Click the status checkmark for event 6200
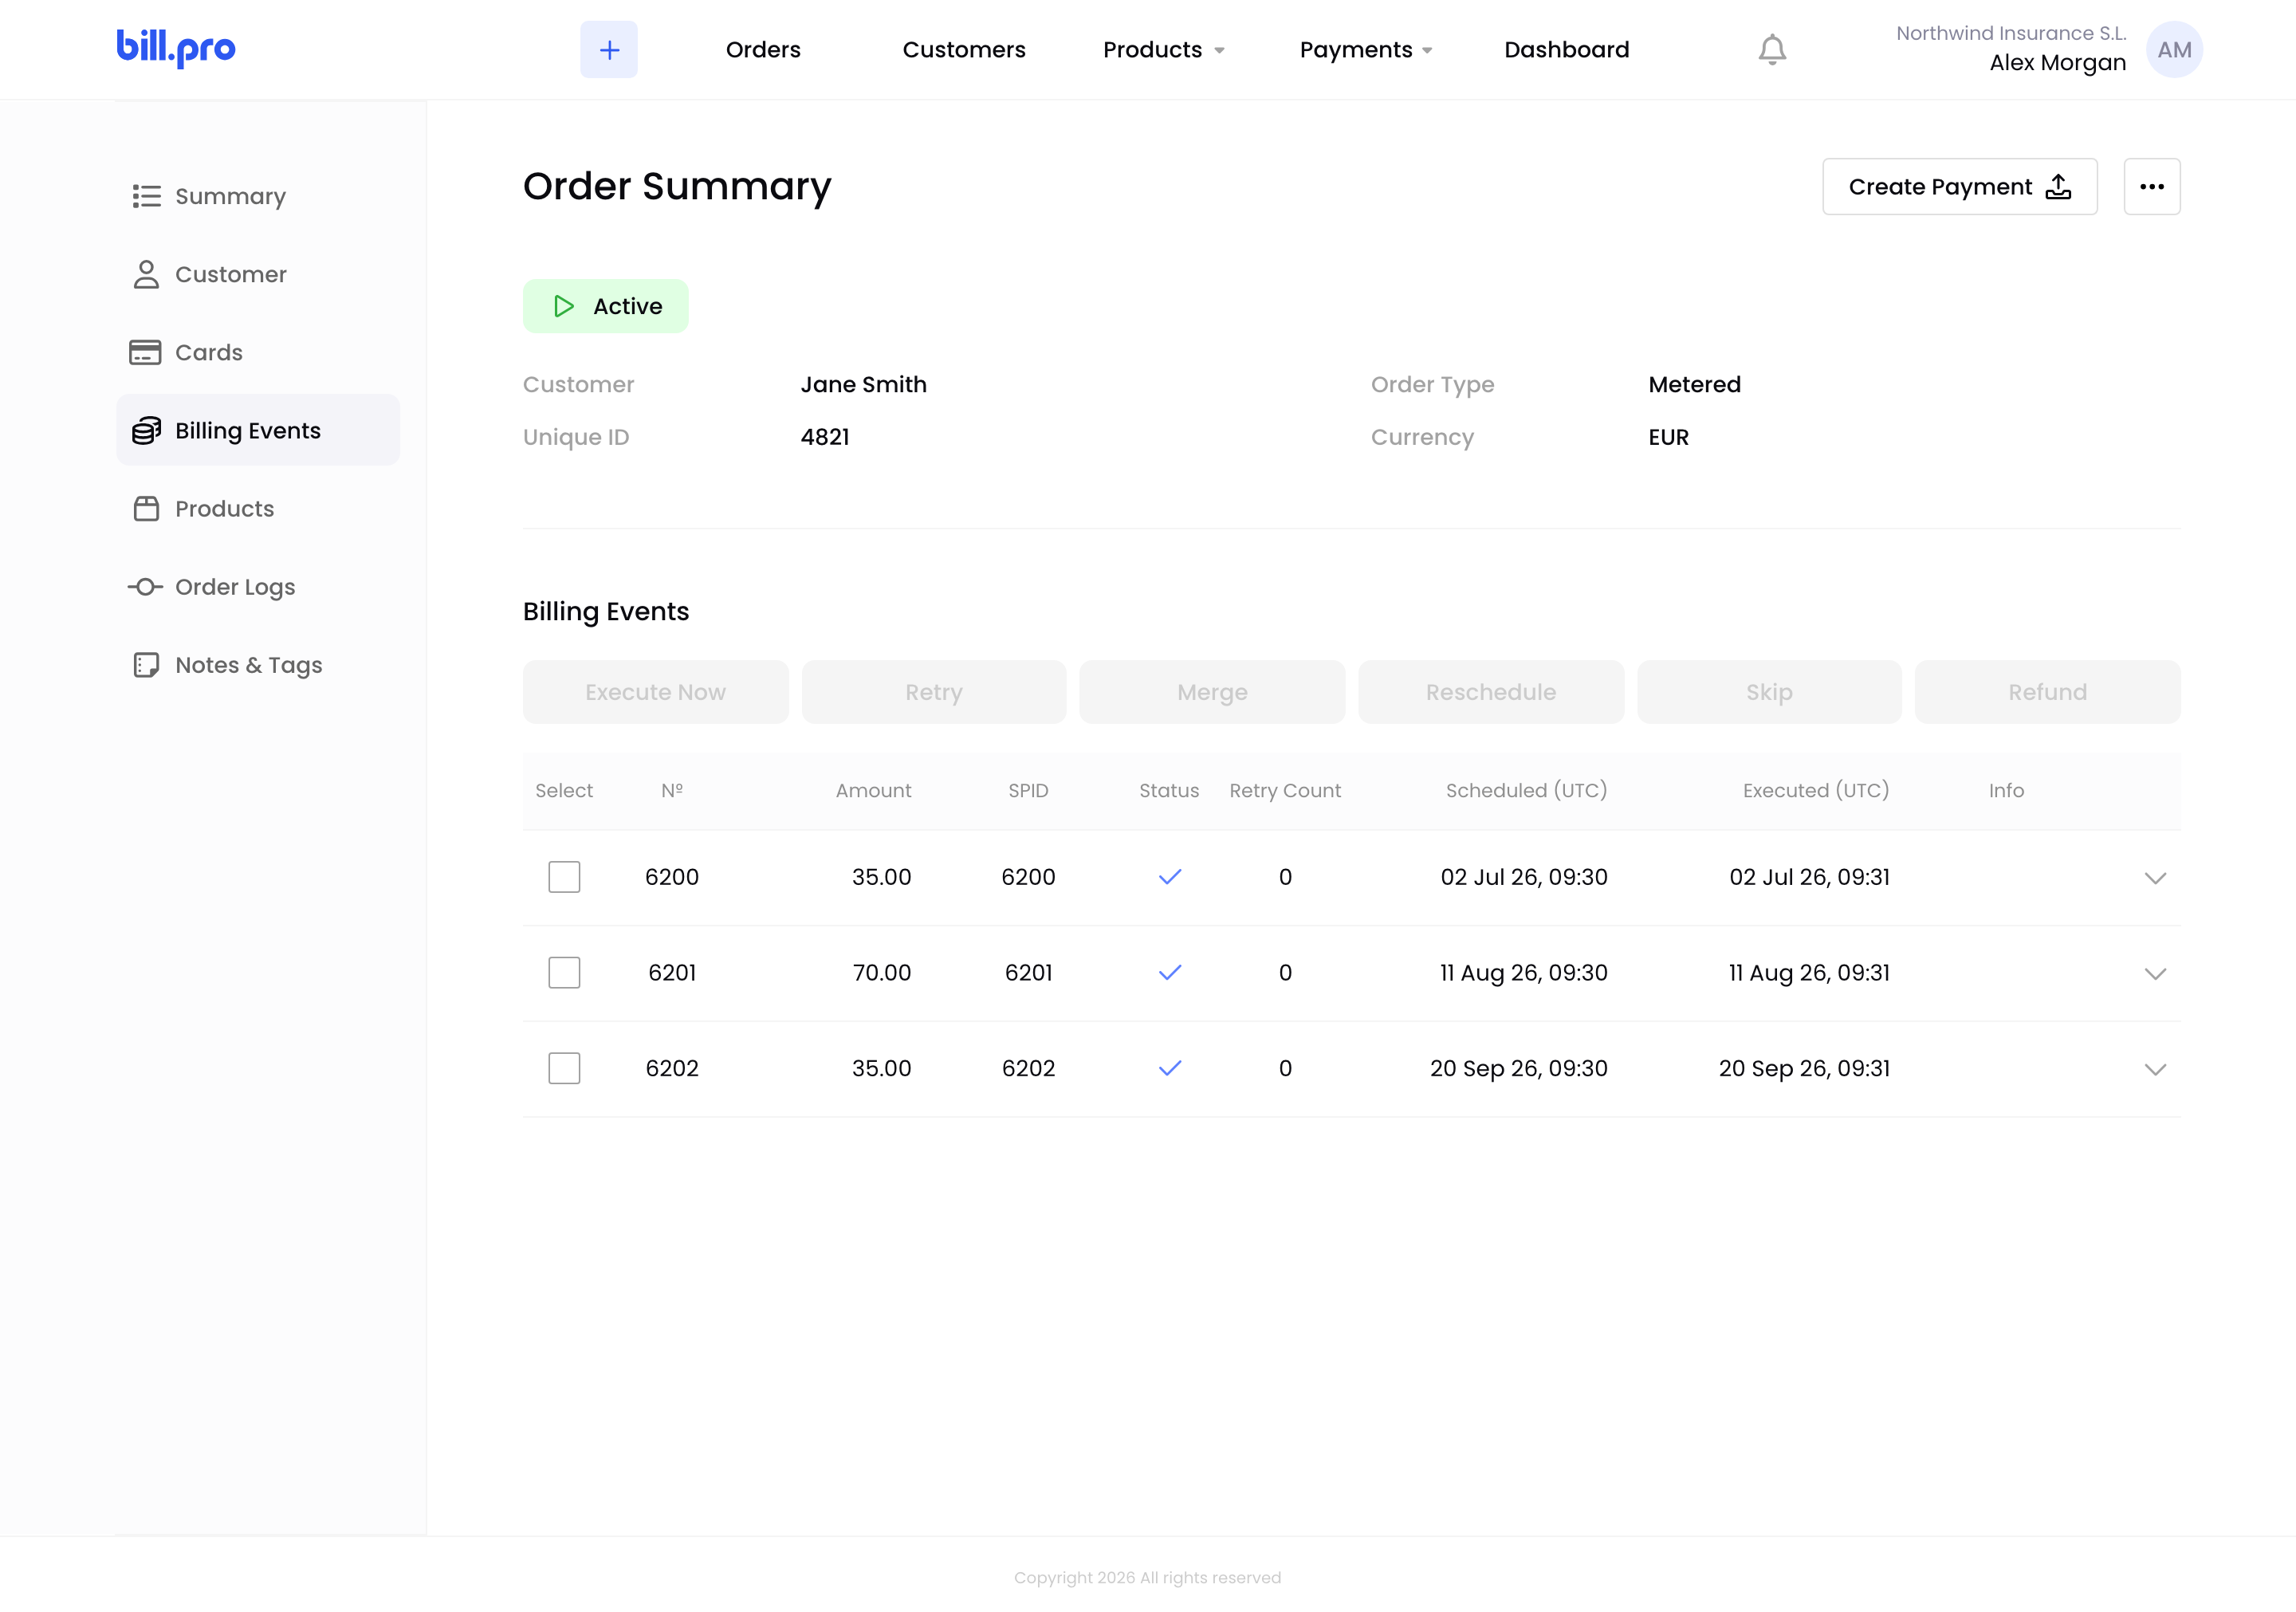The image size is (2296, 1612). (x=1170, y=877)
